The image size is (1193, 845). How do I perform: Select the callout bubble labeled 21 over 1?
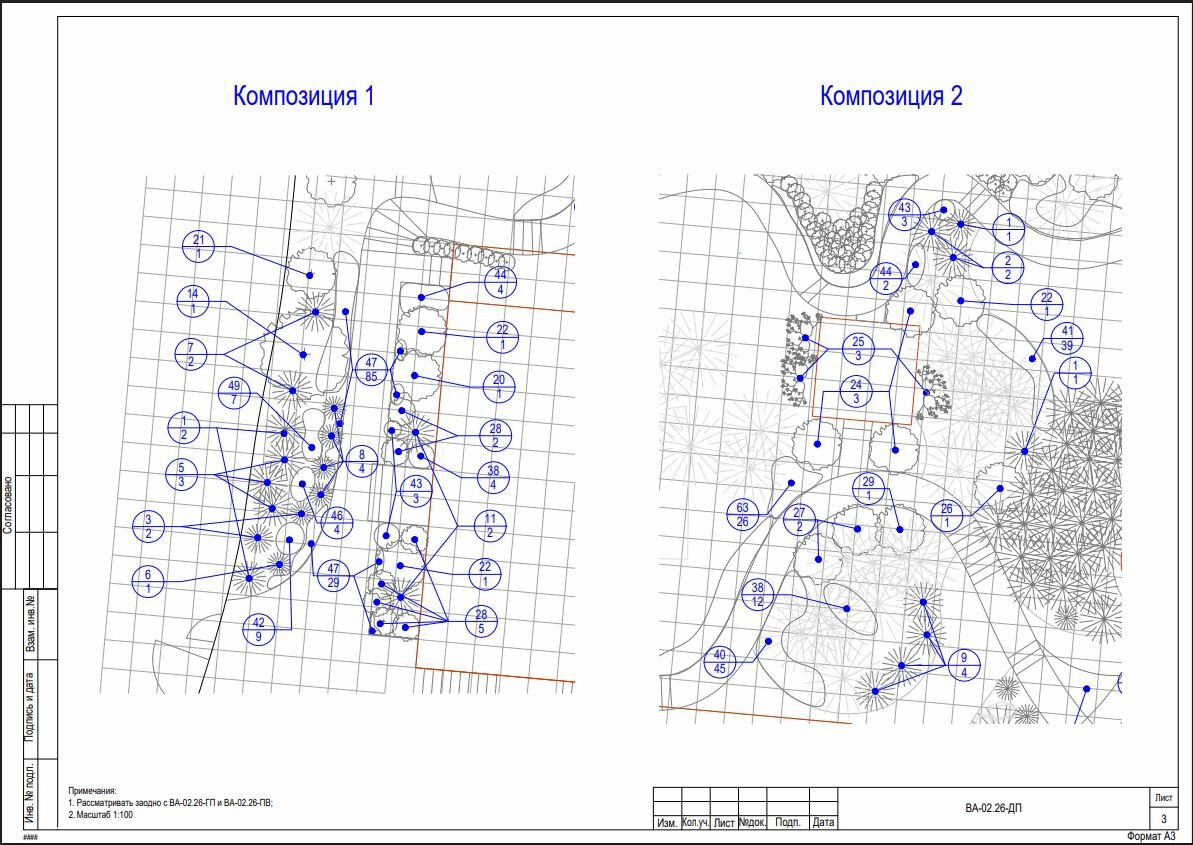[199, 246]
